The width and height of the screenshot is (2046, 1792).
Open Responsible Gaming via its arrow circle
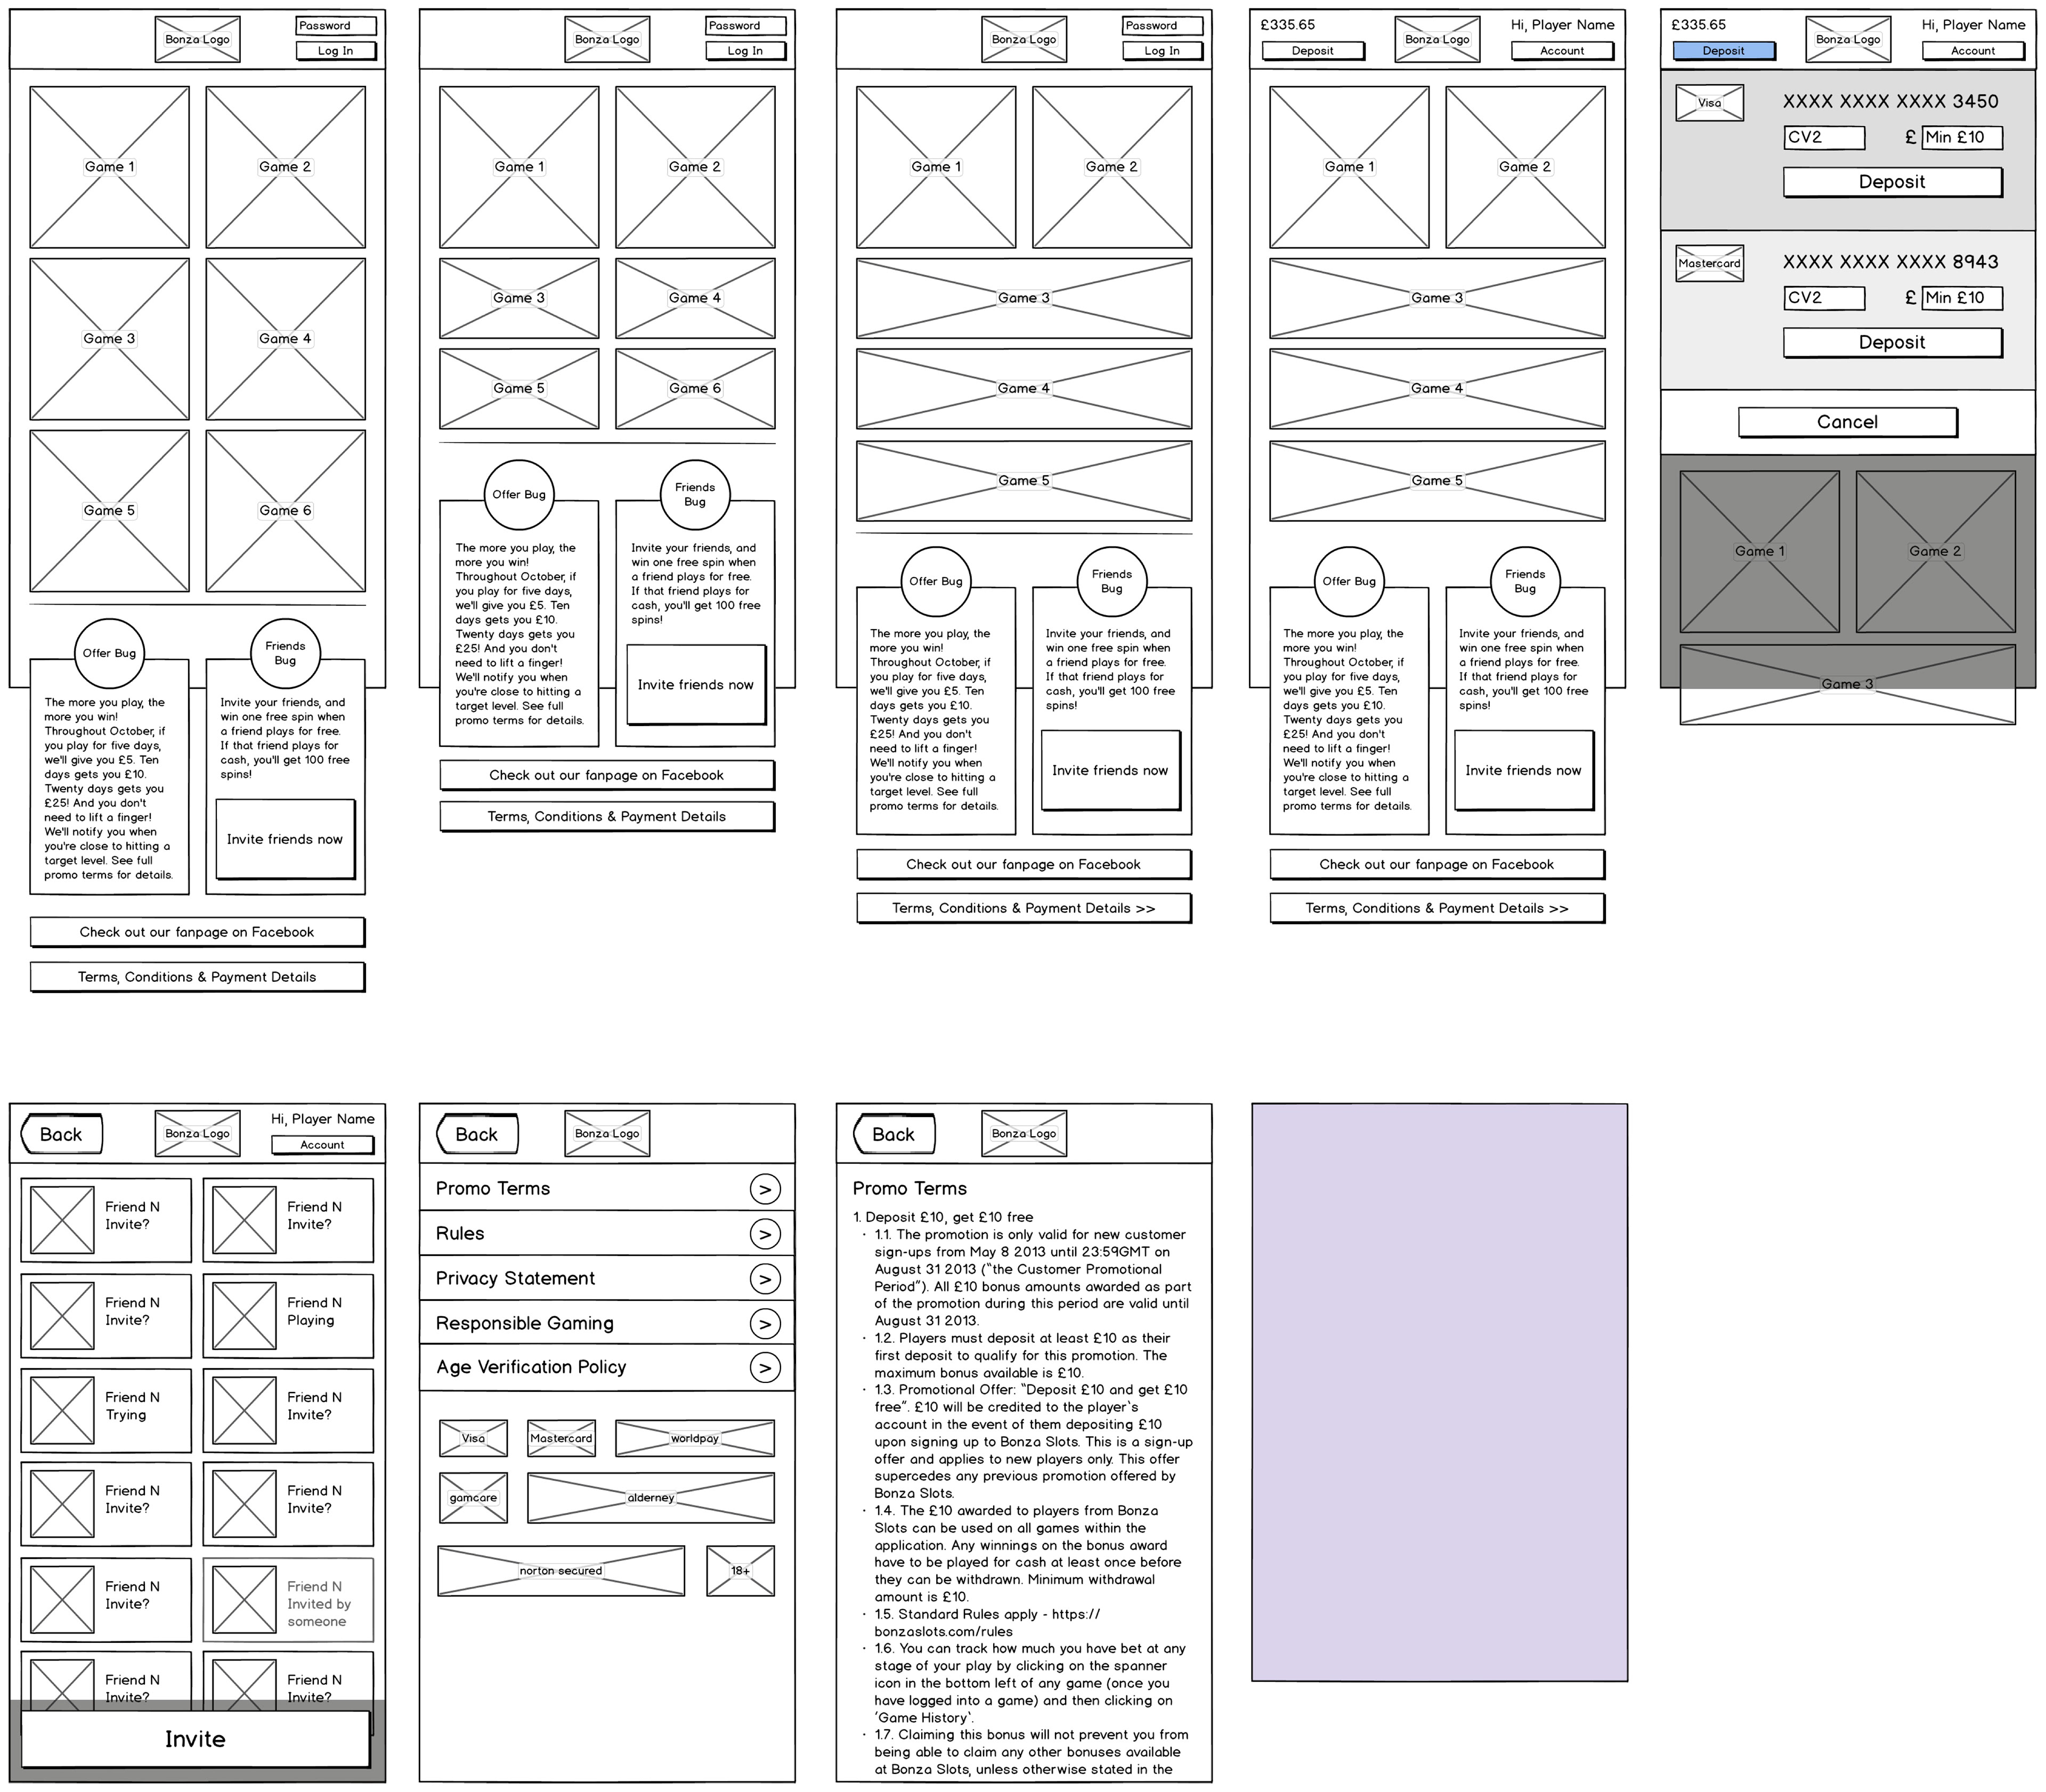pyautogui.click(x=765, y=1324)
